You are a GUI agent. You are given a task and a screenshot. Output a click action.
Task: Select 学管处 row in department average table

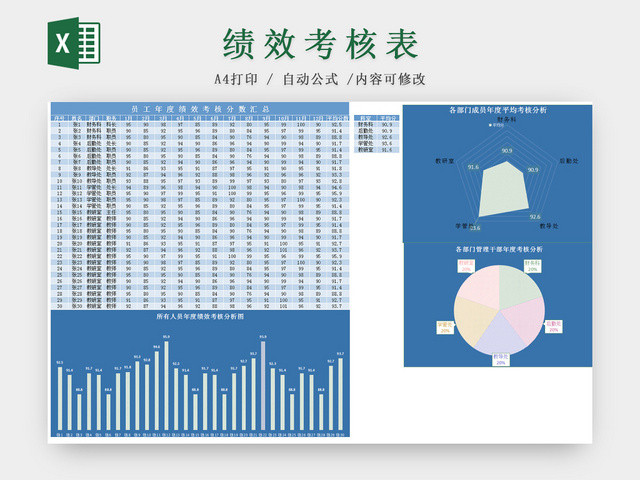tap(376, 144)
